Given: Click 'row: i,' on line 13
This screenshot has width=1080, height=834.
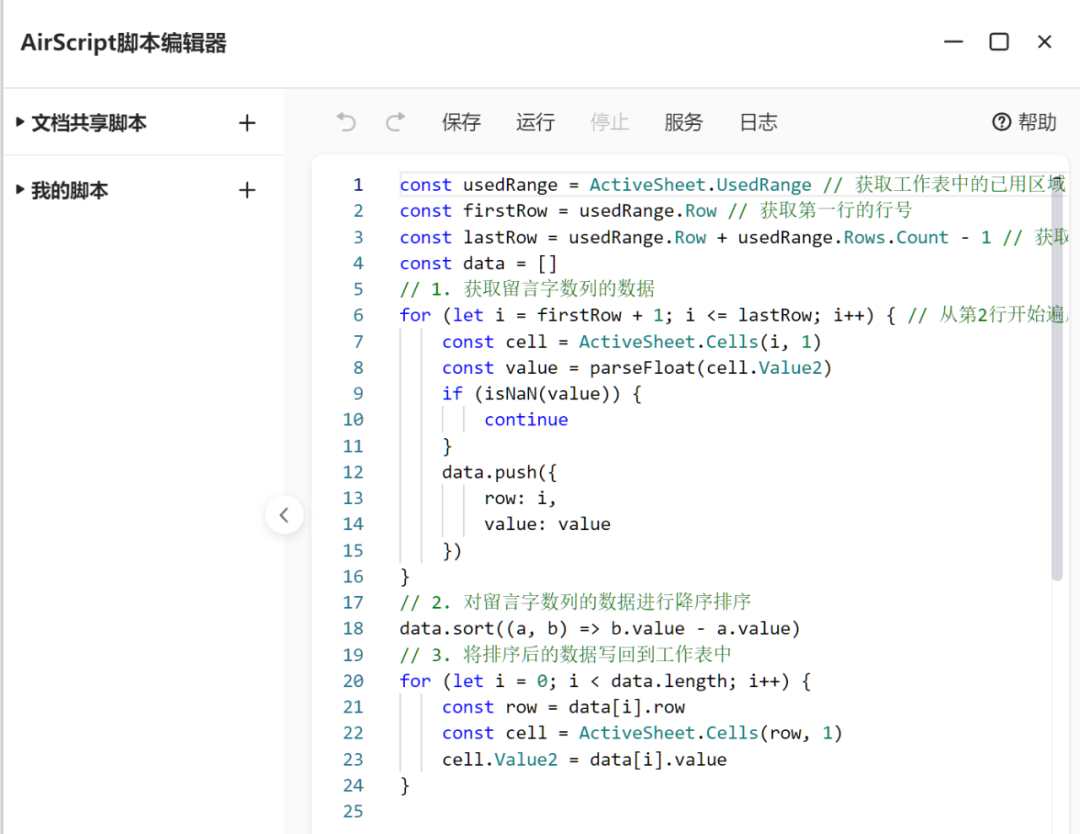Looking at the screenshot, I should click(520, 499).
